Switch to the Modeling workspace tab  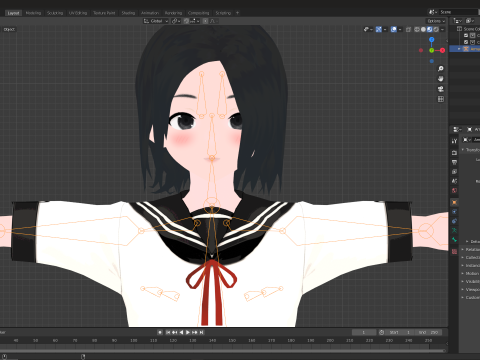point(33,13)
